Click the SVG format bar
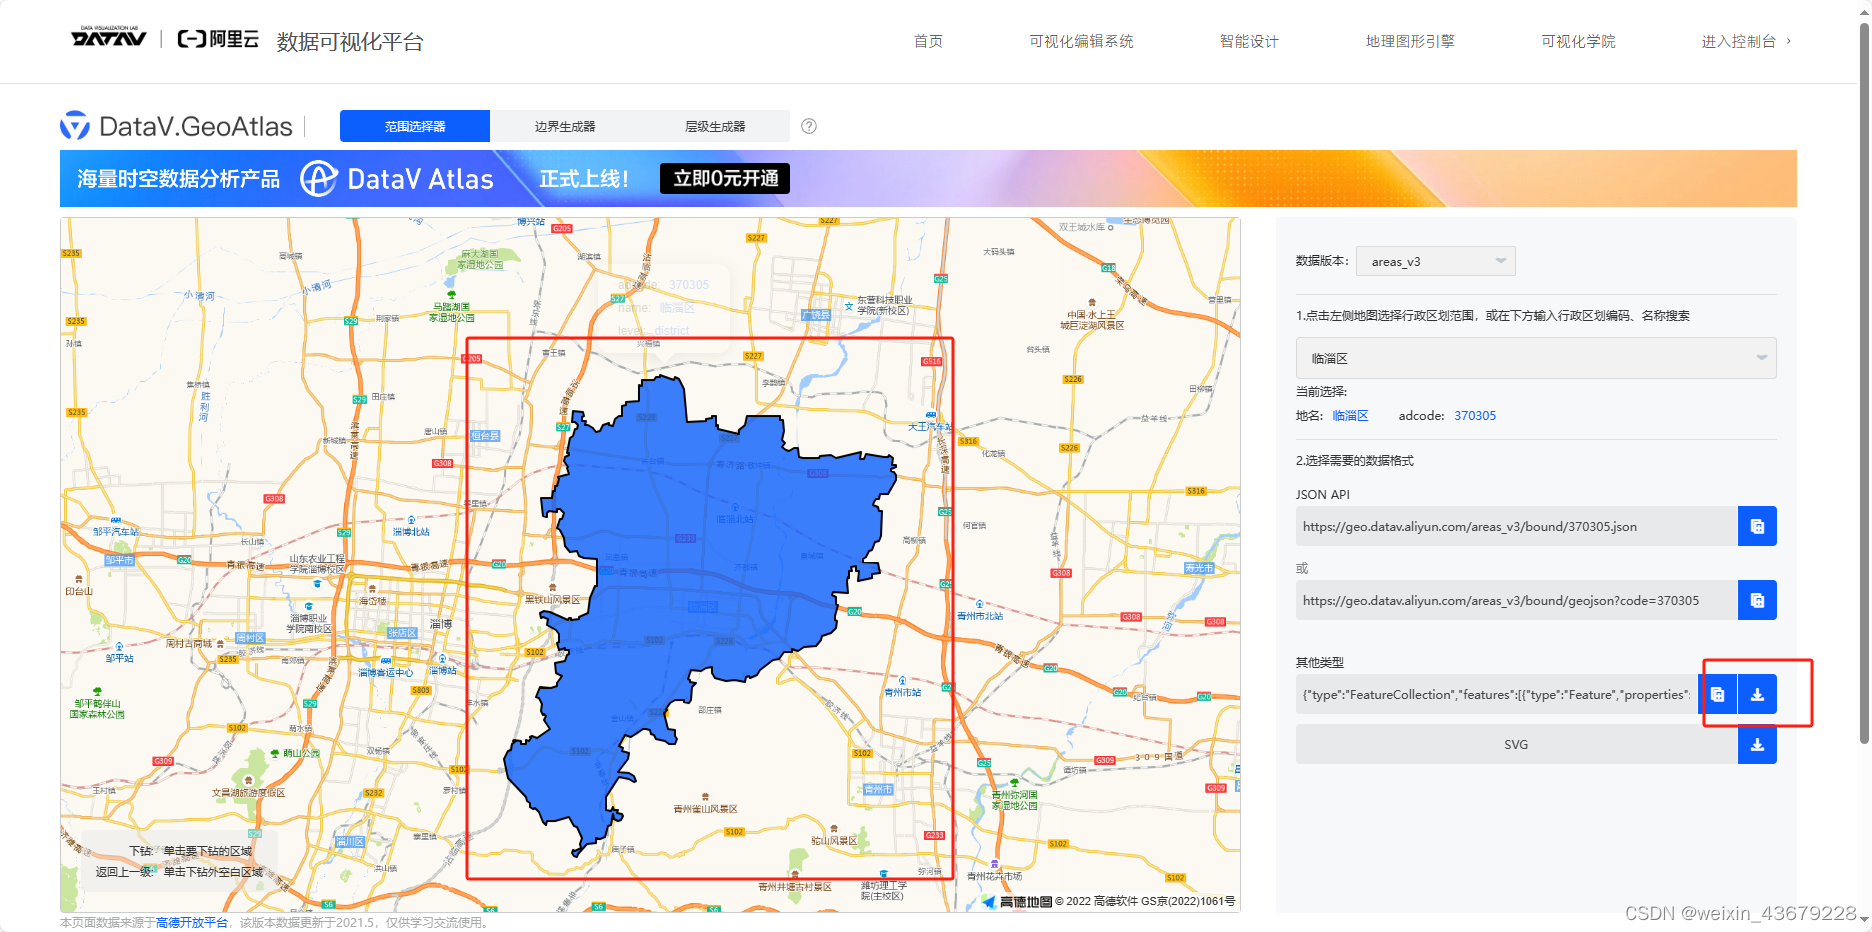 click(1516, 744)
